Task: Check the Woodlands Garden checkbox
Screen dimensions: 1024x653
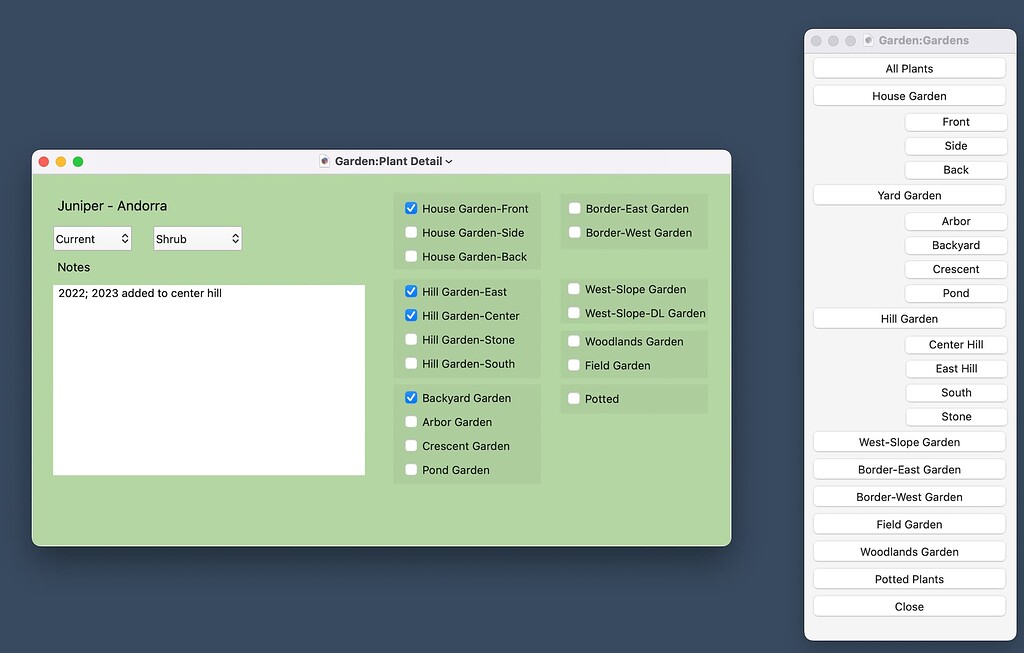Action: 576,341
